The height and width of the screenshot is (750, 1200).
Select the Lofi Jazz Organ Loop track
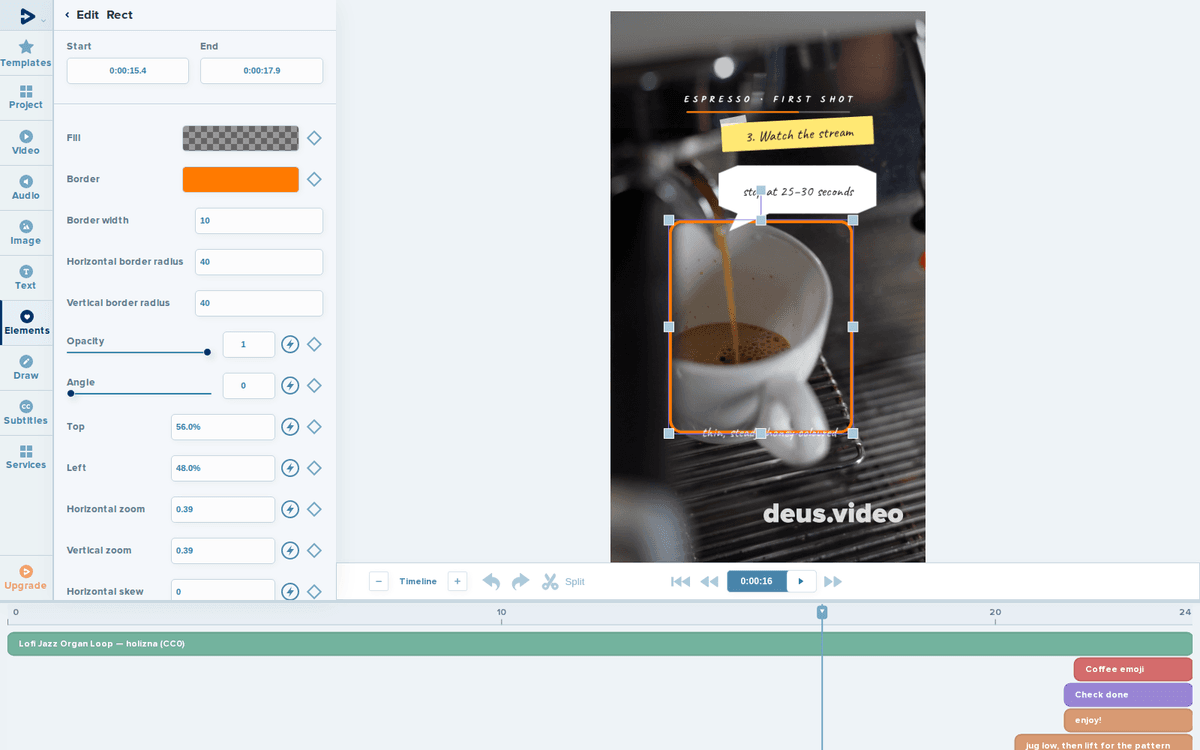coord(600,644)
